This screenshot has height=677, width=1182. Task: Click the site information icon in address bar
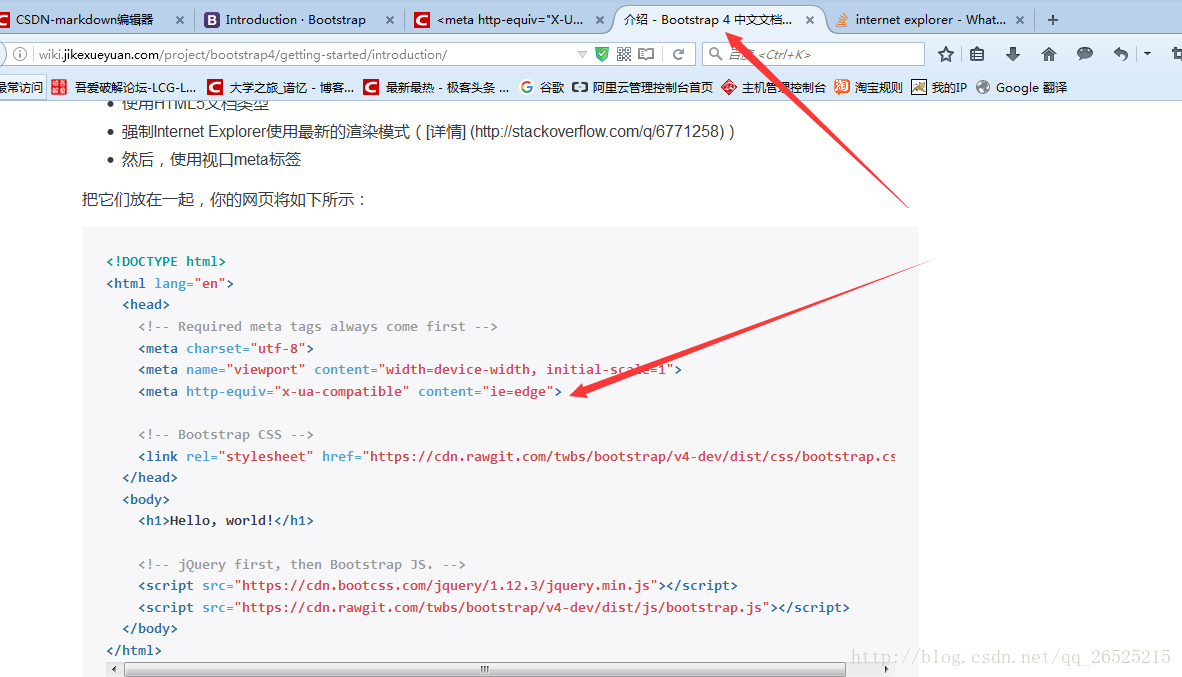(20, 54)
